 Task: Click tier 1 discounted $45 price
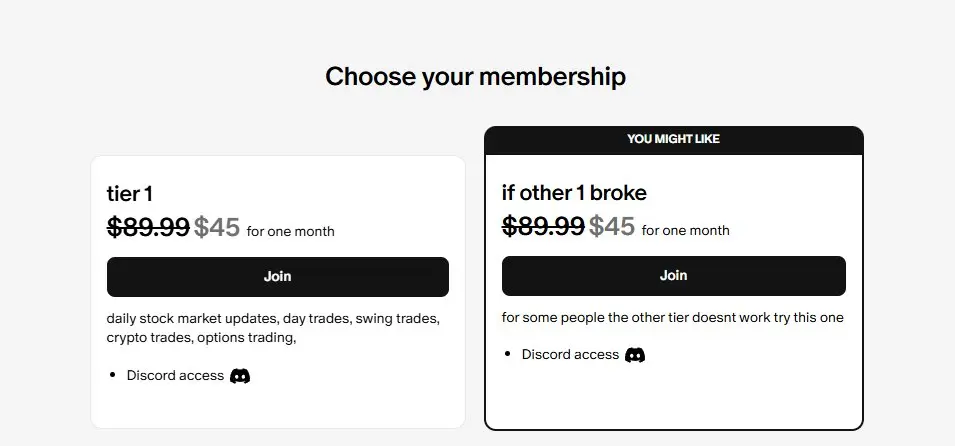click(217, 227)
